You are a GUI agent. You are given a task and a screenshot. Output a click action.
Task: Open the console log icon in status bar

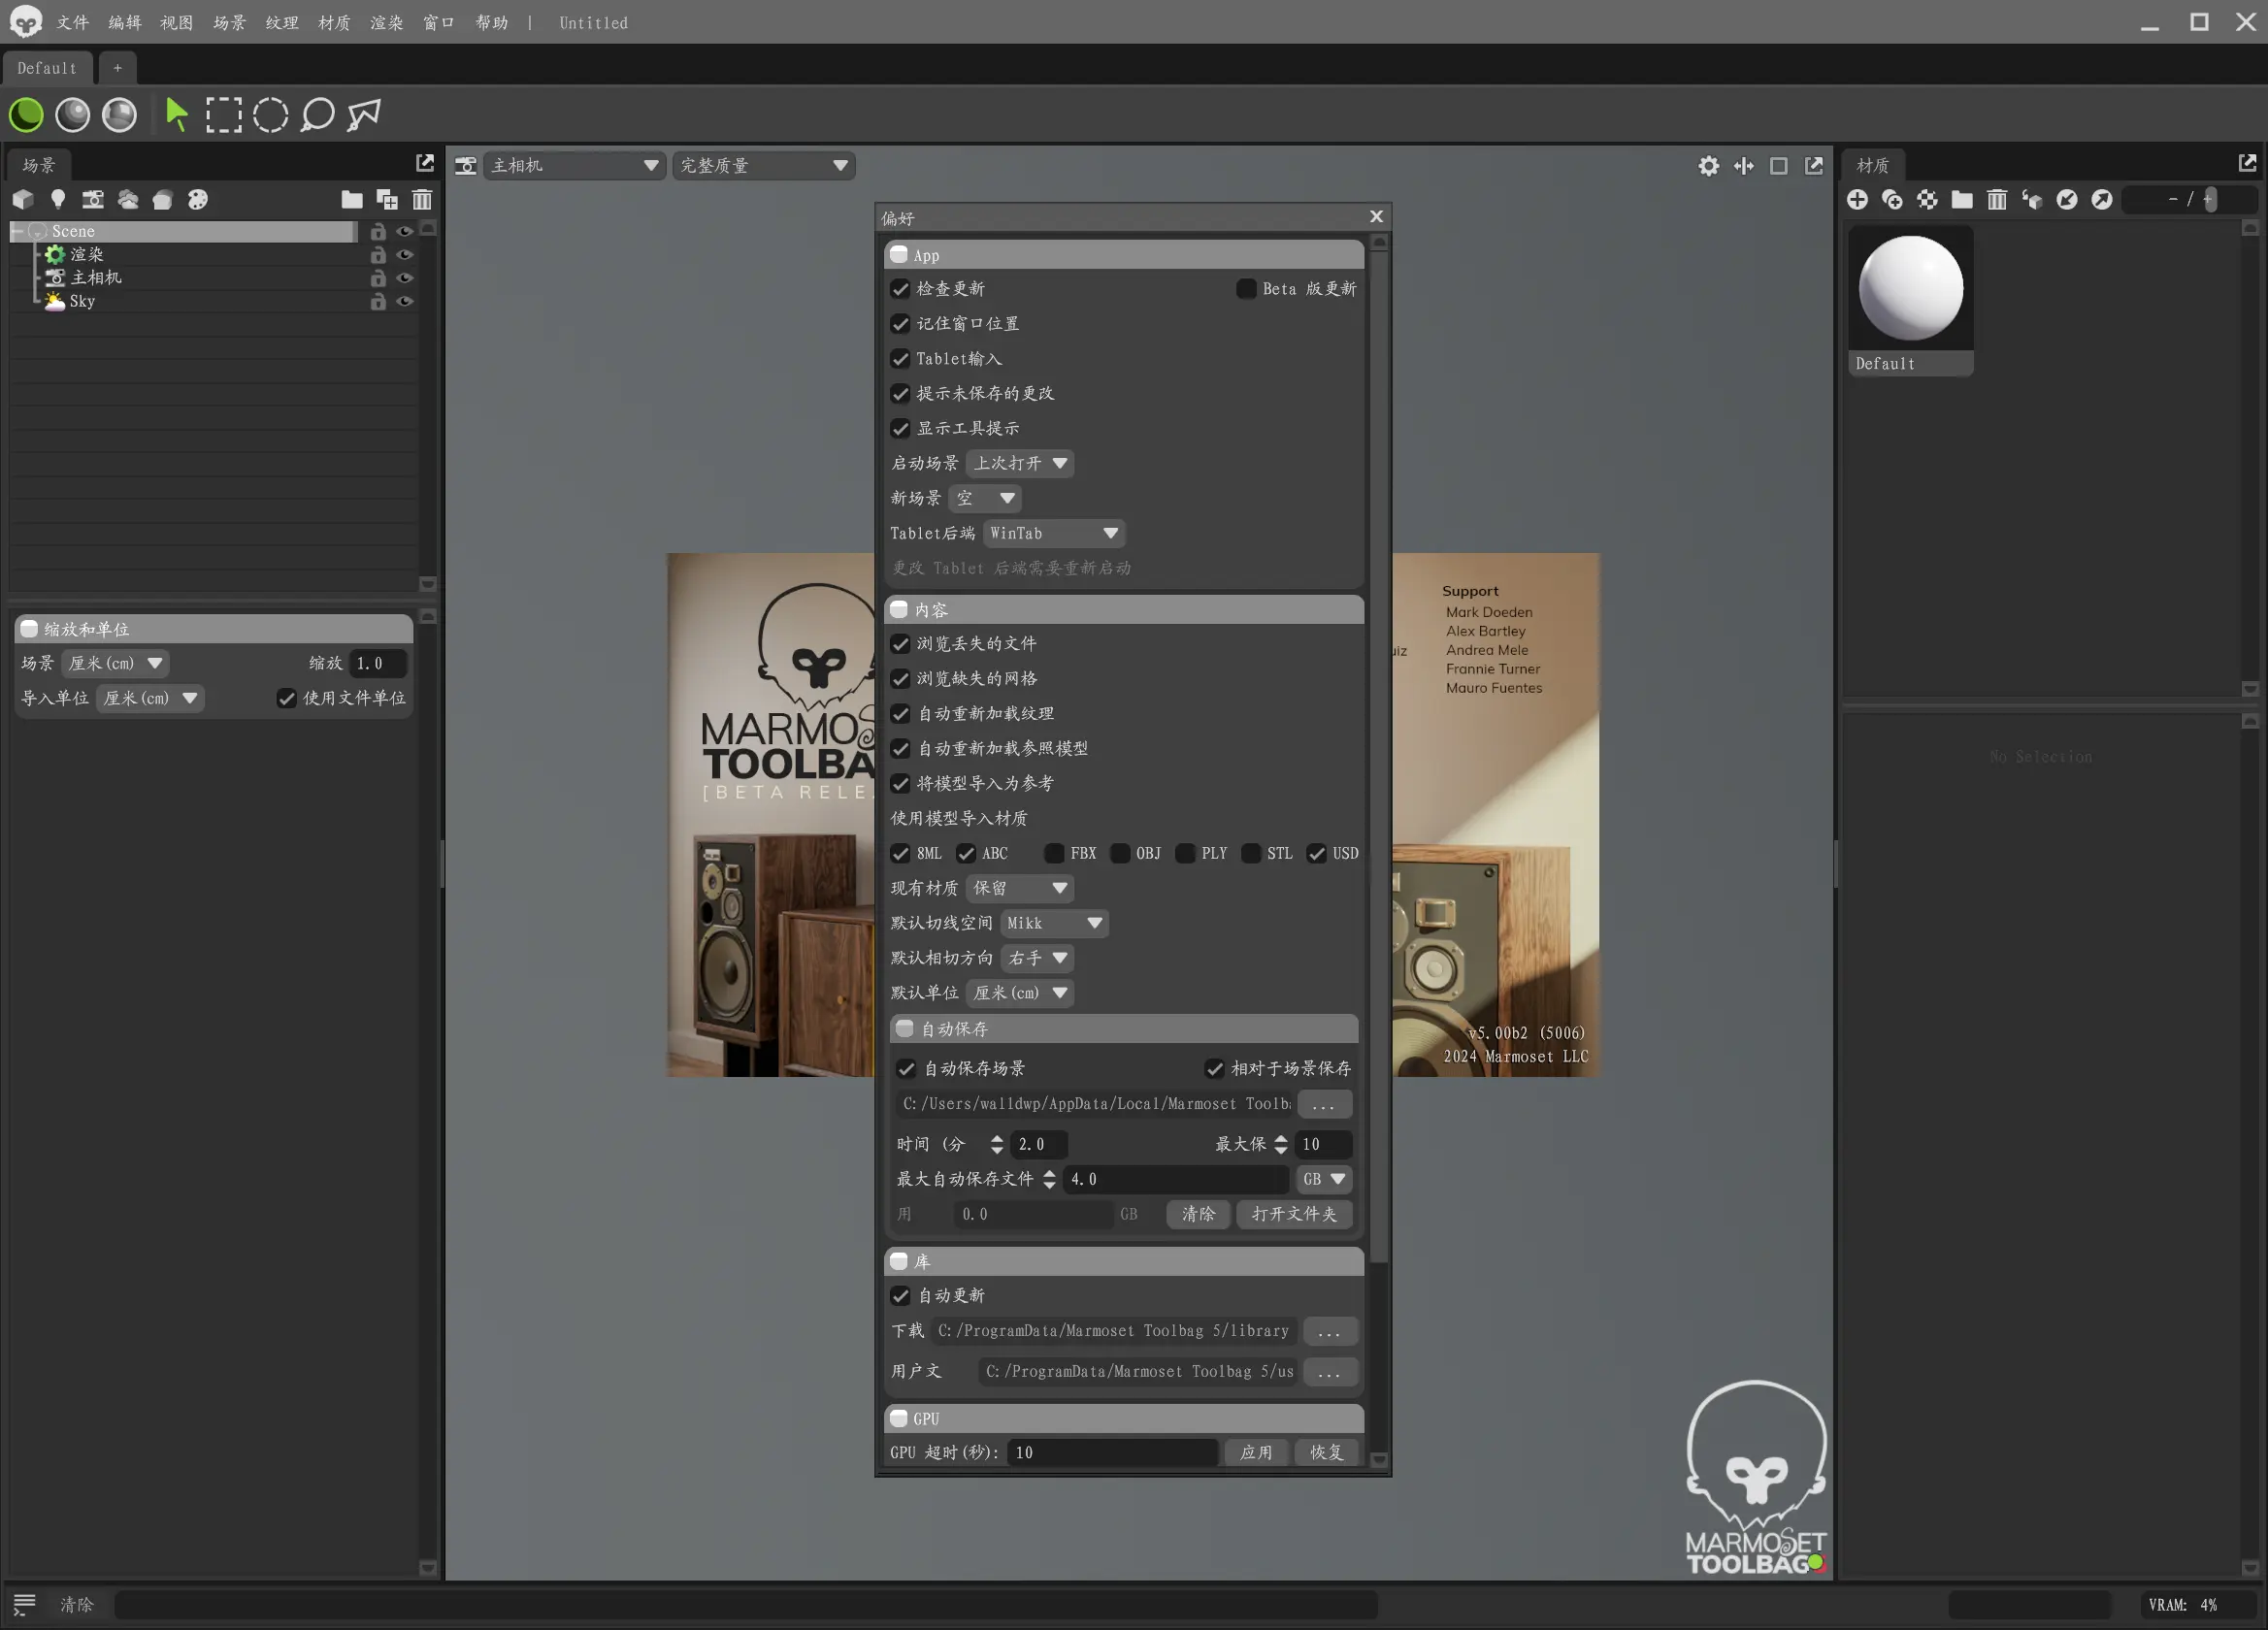tap(24, 1605)
